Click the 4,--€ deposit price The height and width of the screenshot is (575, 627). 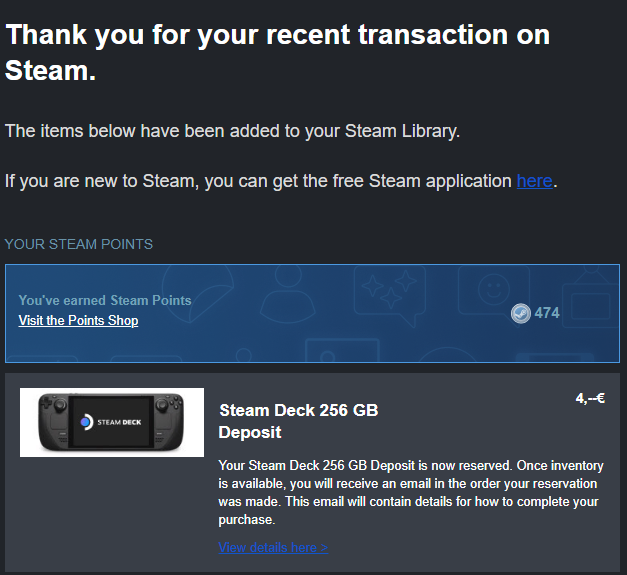click(590, 398)
